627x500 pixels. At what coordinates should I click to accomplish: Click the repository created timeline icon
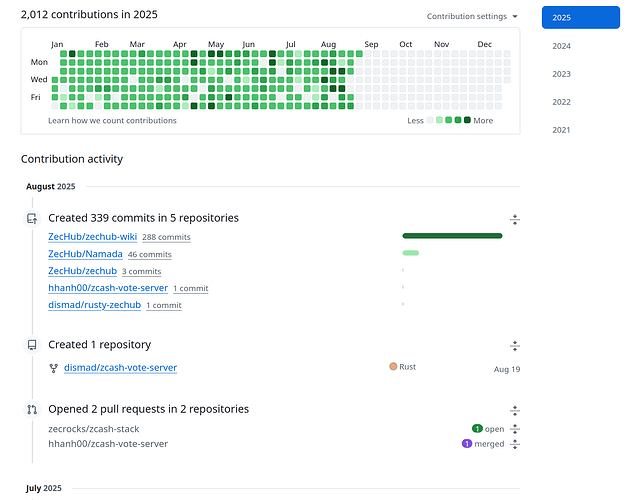tap(32, 345)
